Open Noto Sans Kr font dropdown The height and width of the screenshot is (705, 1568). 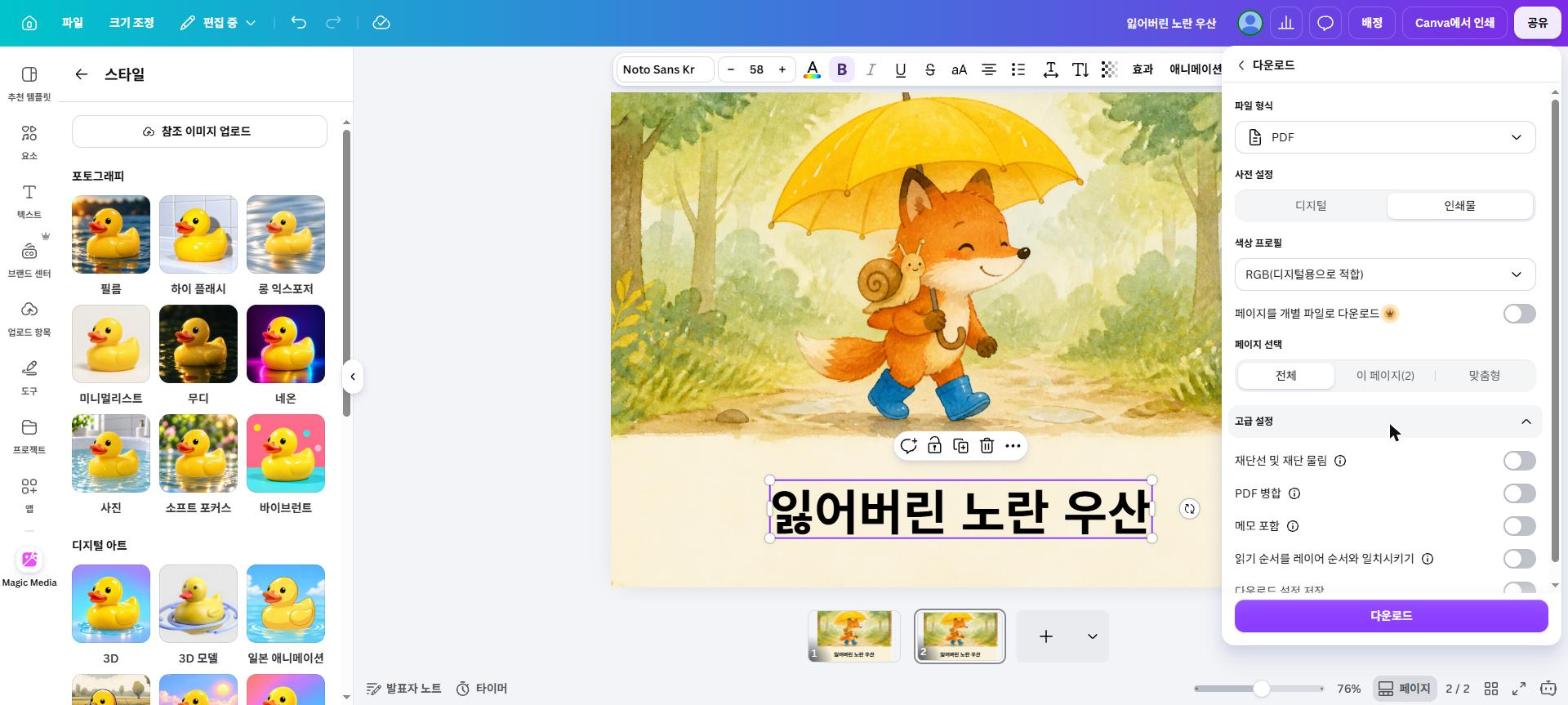pos(664,69)
